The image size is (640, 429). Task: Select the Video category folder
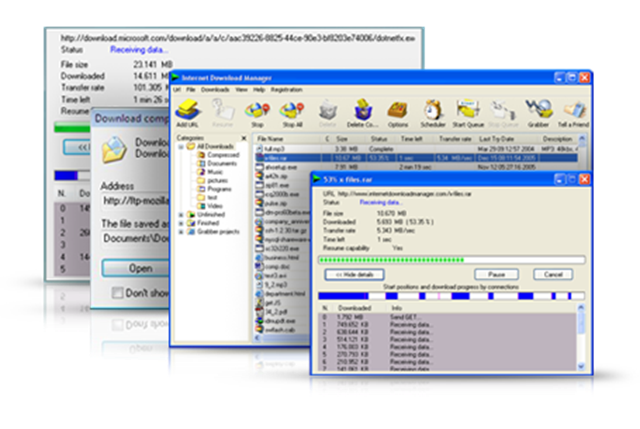click(210, 206)
